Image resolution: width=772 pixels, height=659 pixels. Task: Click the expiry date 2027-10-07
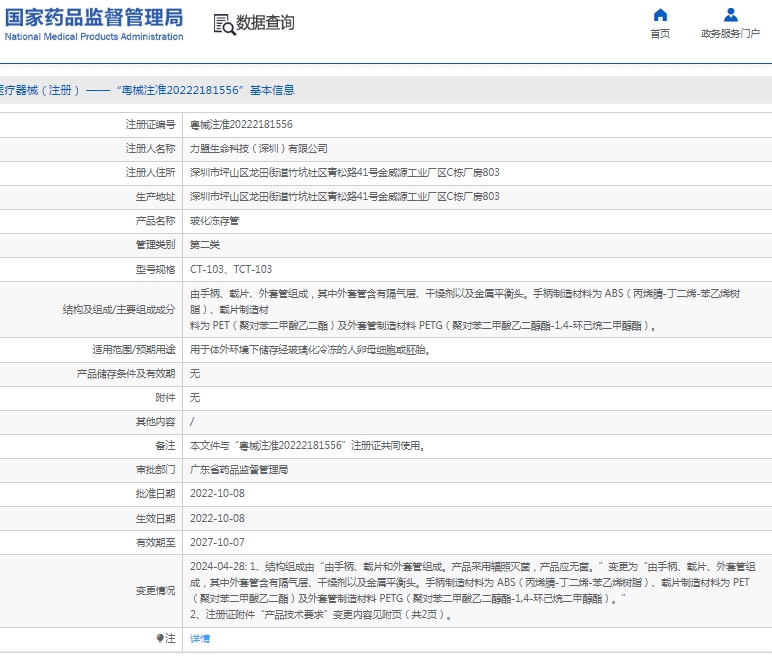[217, 542]
